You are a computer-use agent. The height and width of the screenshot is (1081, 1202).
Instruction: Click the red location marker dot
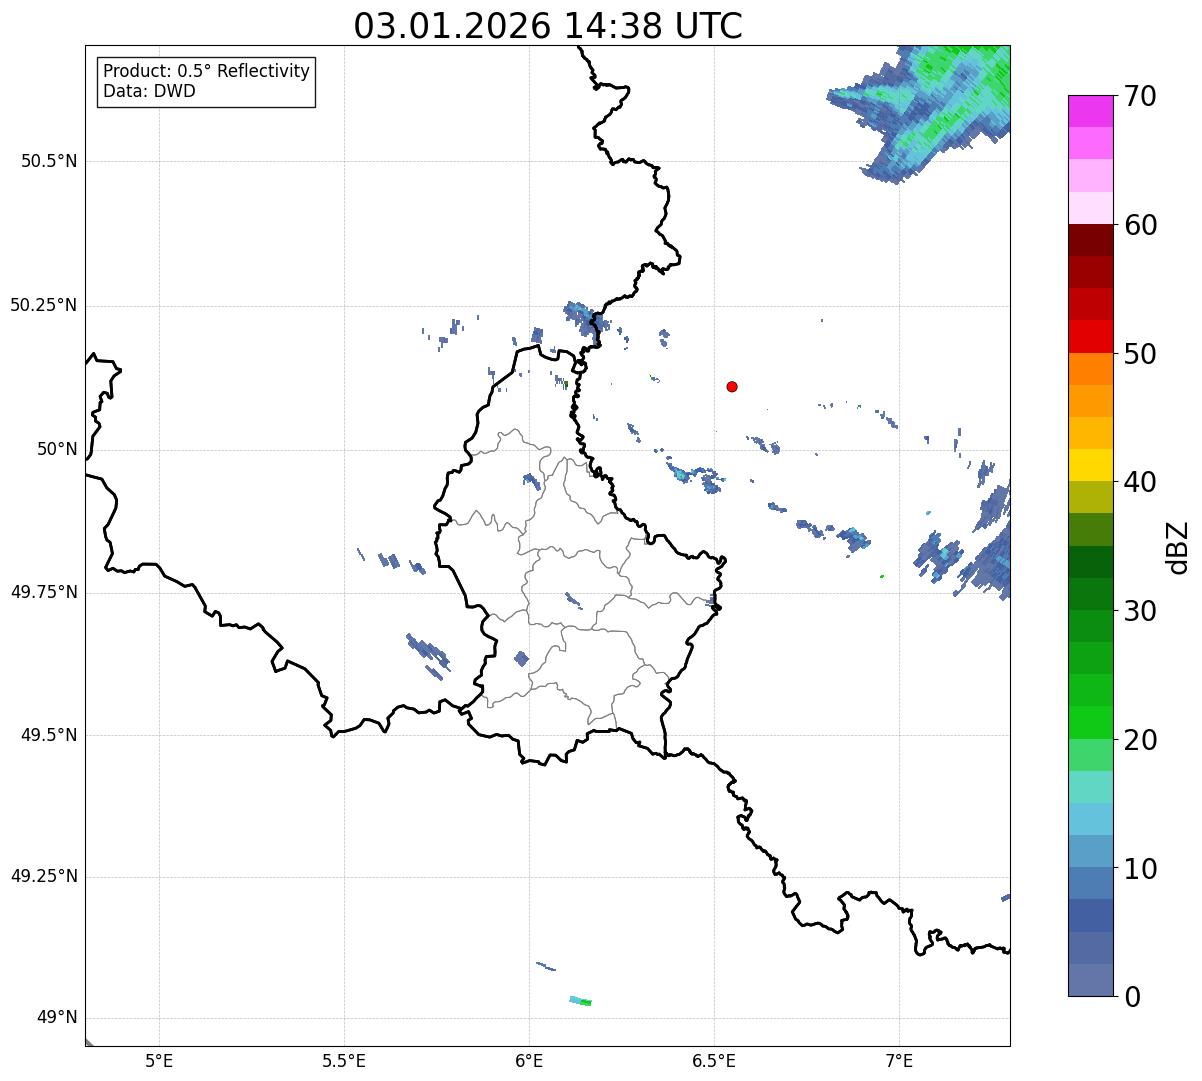[732, 386]
